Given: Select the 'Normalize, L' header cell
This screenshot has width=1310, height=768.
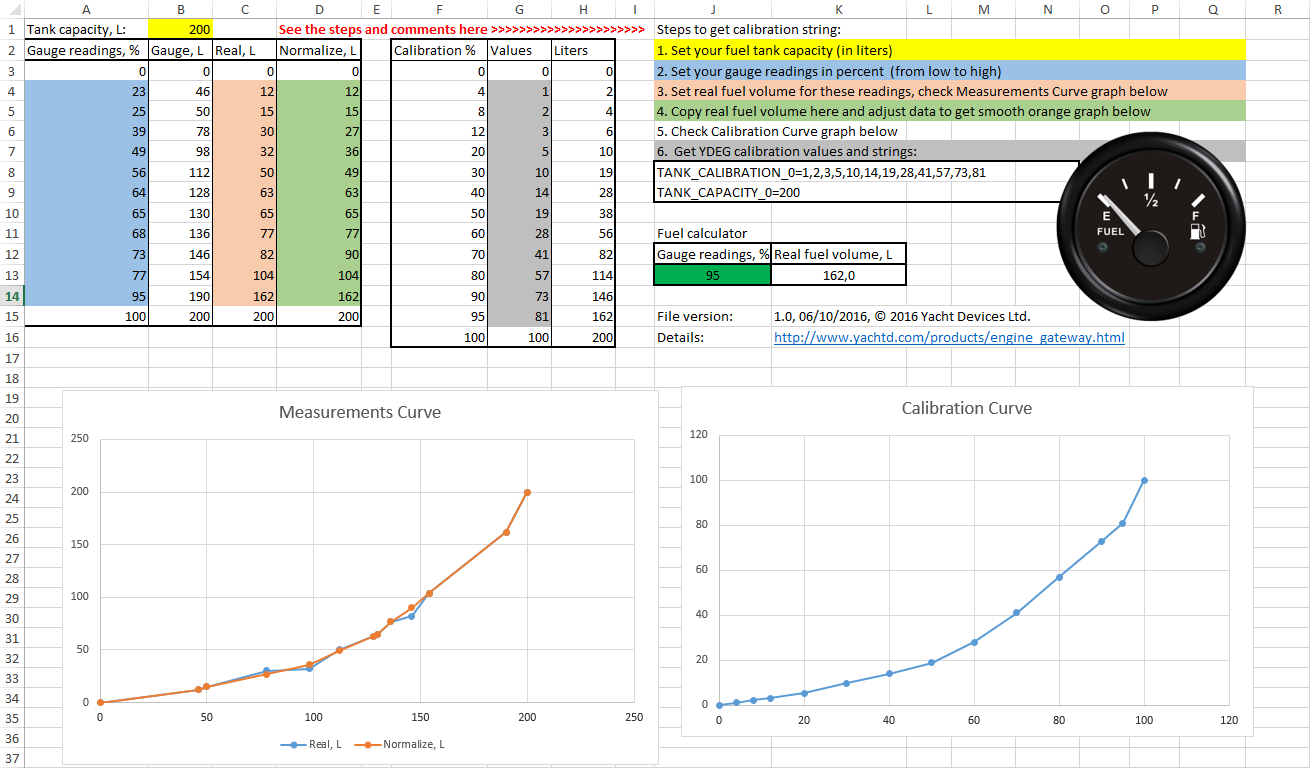Looking at the screenshot, I should click(318, 50).
